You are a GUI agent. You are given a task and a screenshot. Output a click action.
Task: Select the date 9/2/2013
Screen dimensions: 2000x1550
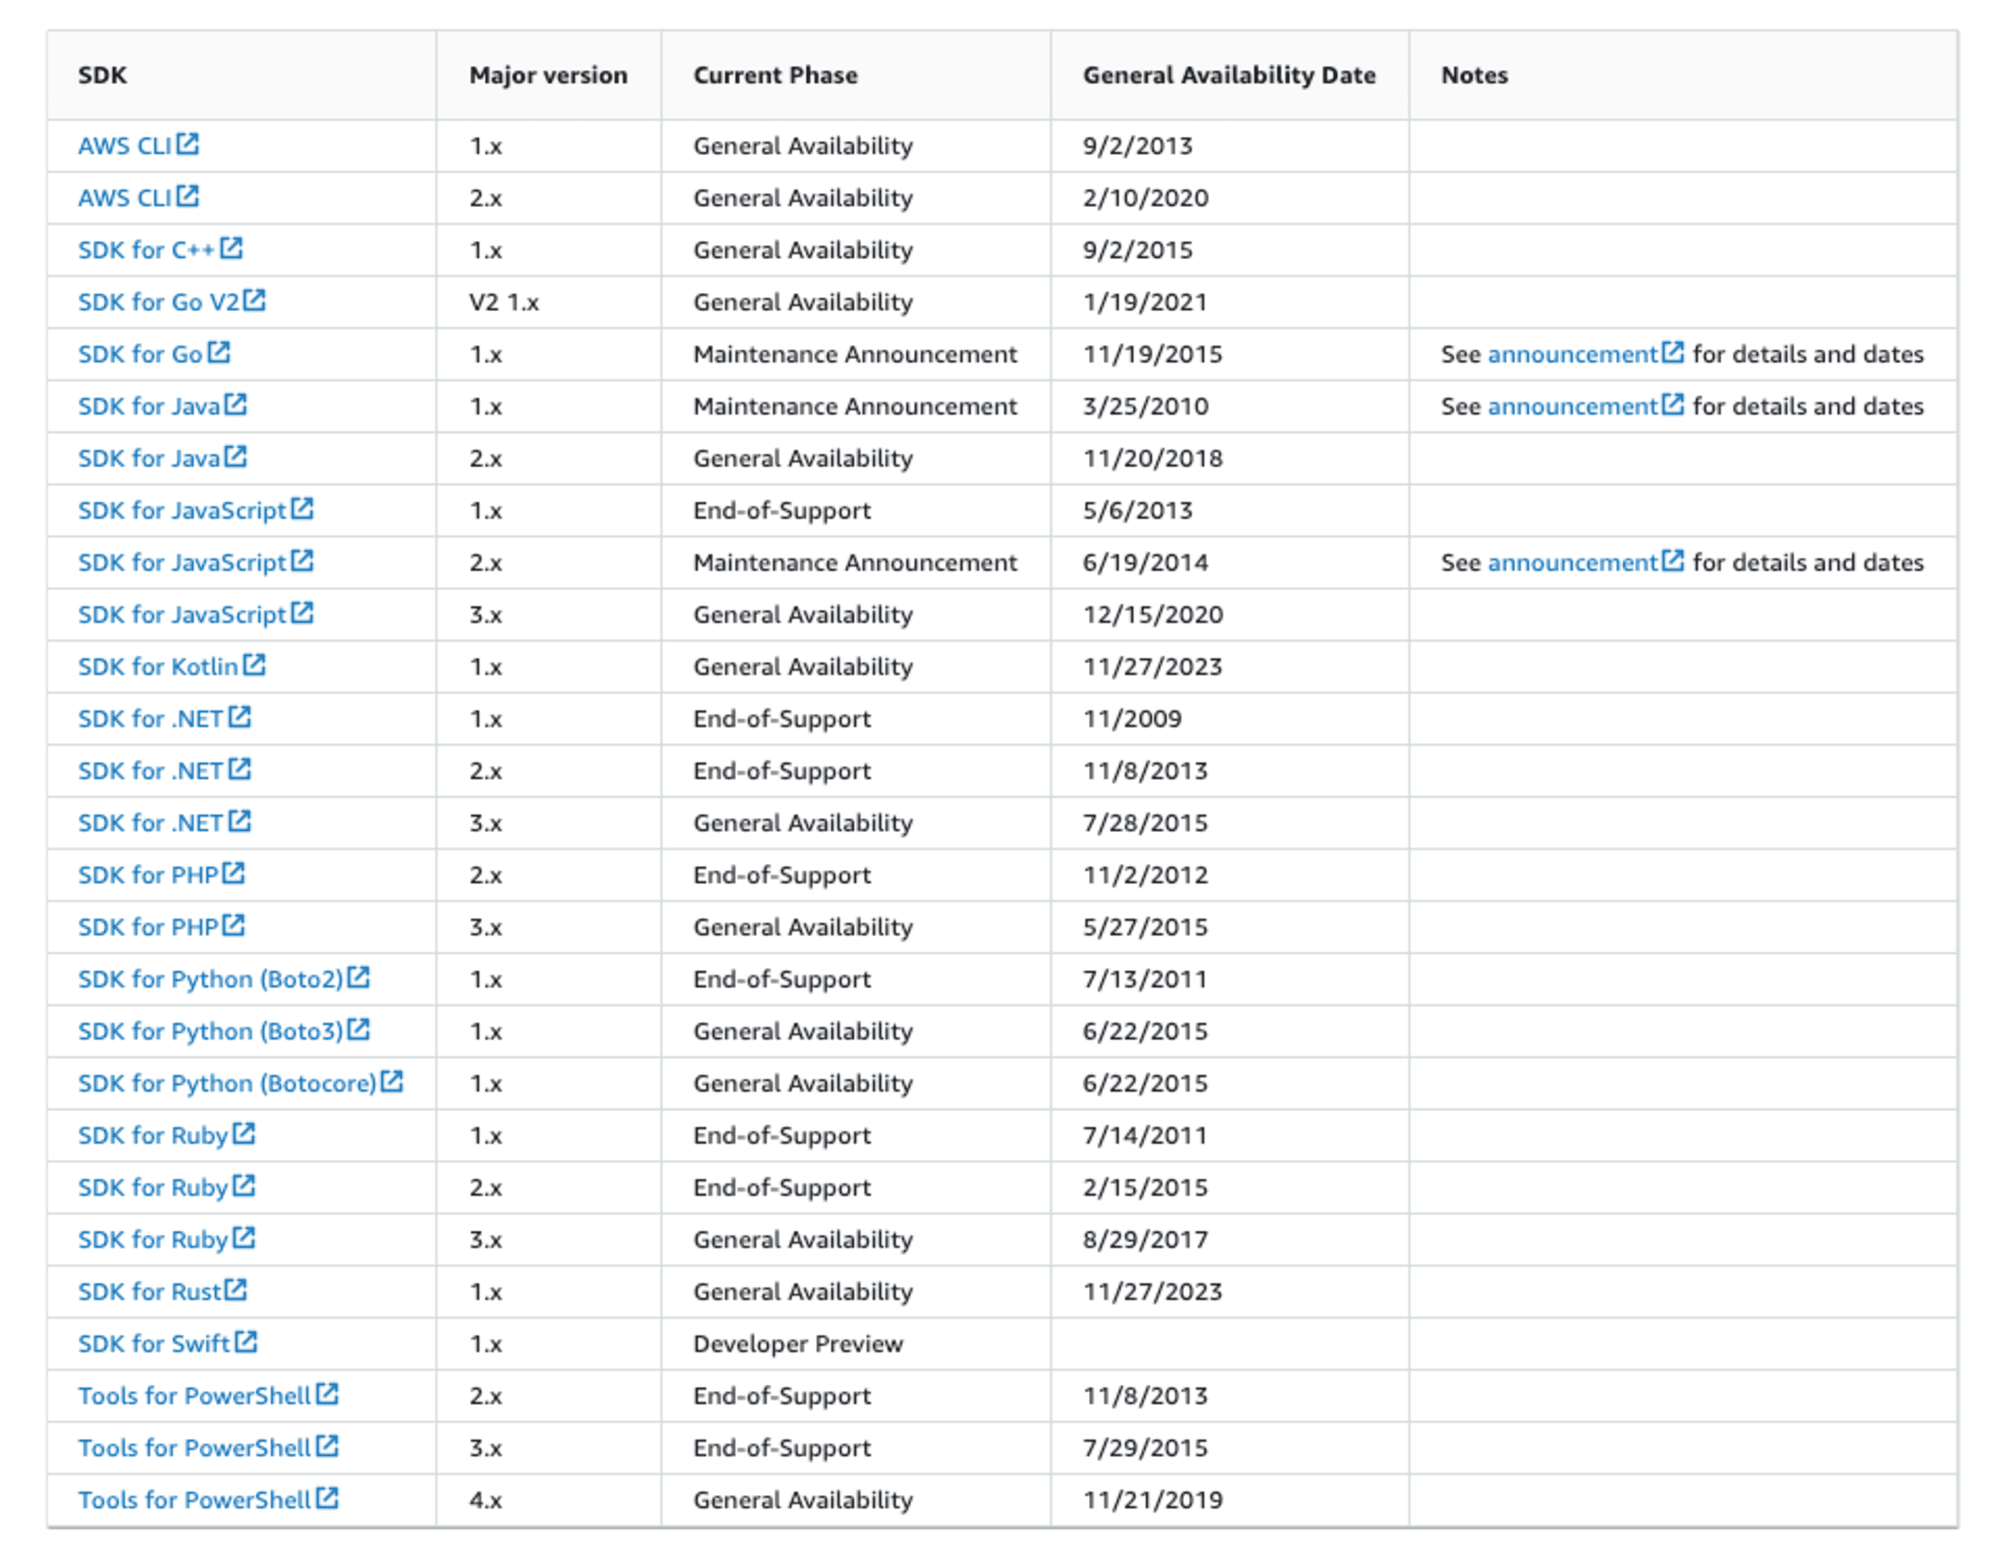pos(1138,146)
